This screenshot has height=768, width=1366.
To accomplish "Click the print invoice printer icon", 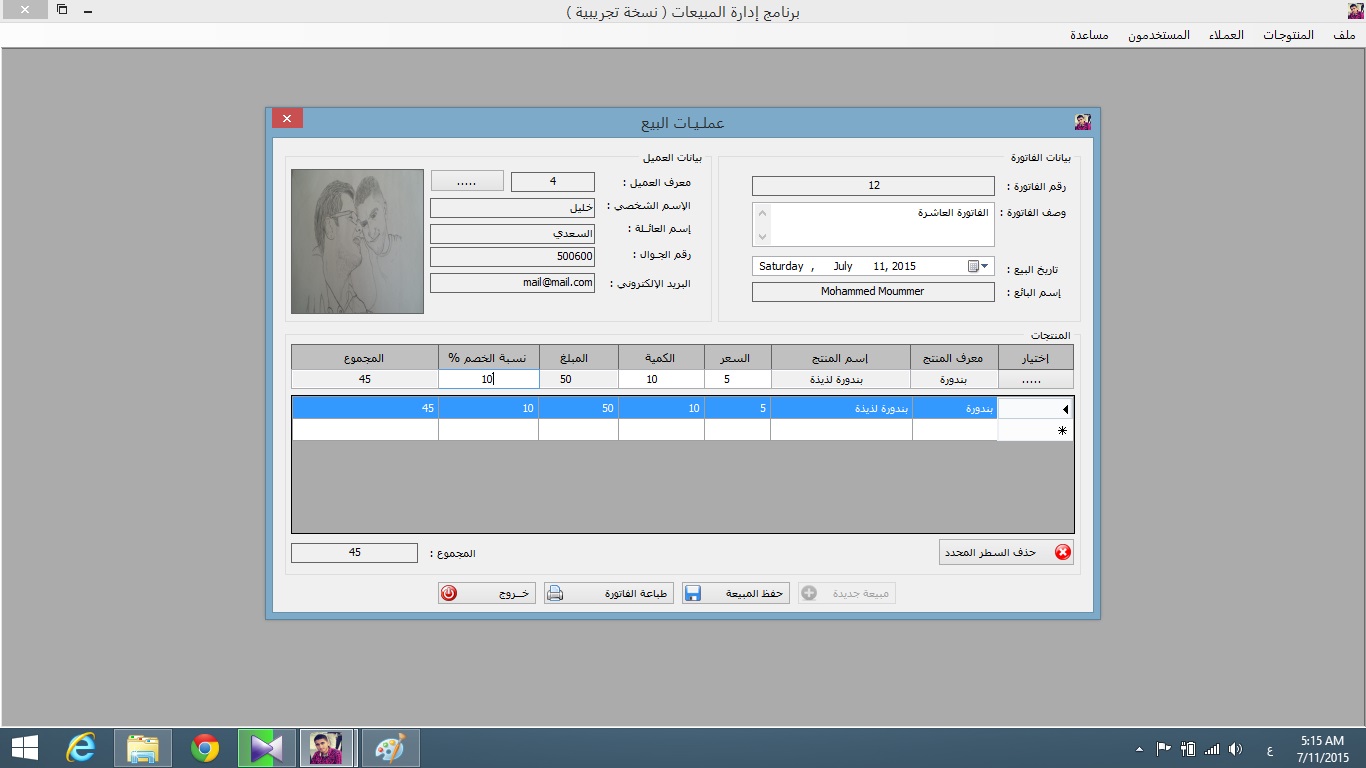I will (x=555, y=593).
